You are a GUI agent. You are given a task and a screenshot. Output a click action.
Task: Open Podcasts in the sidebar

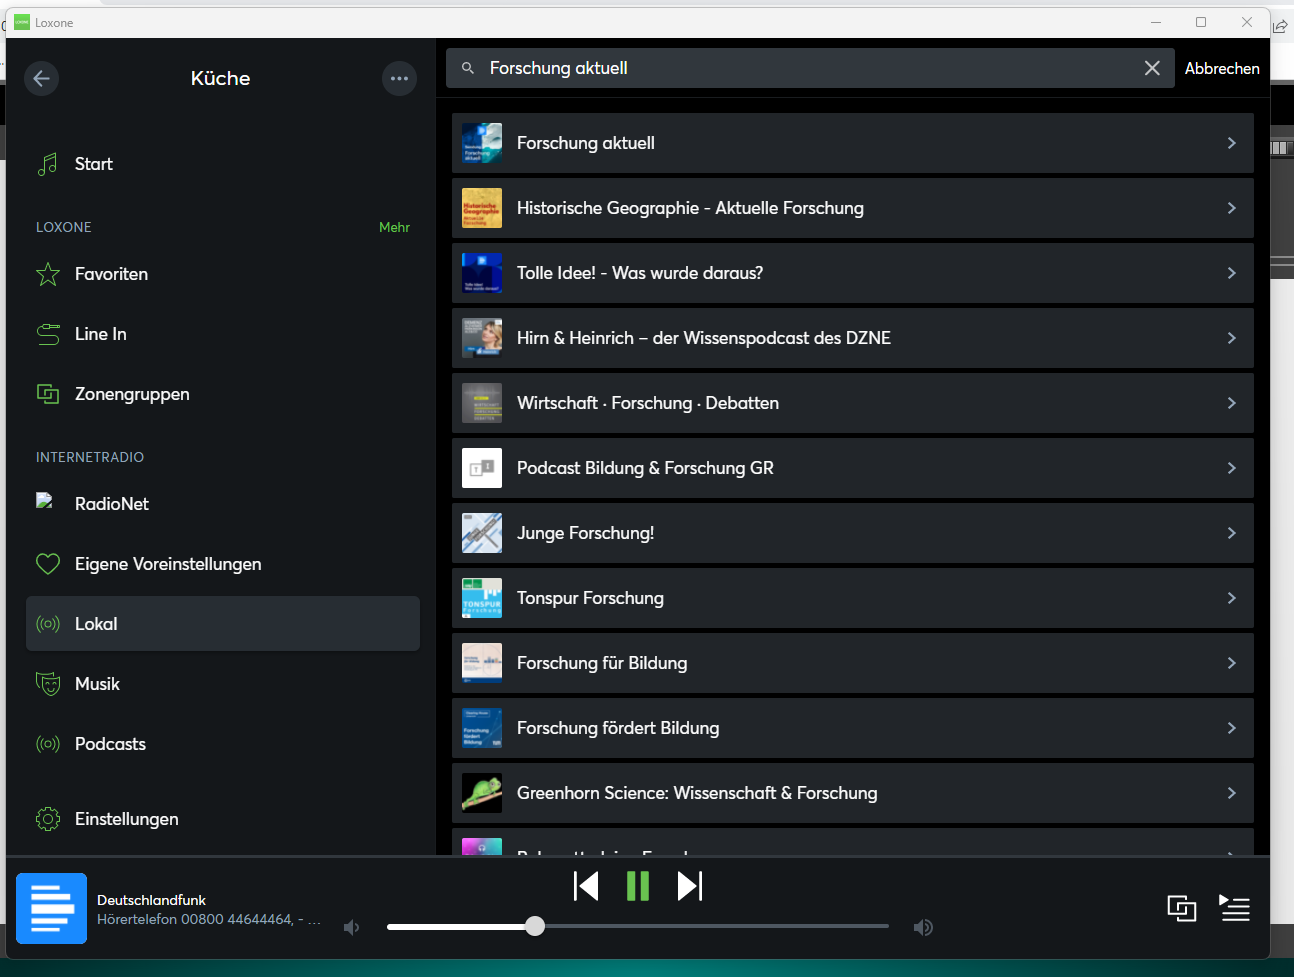click(110, 744)
